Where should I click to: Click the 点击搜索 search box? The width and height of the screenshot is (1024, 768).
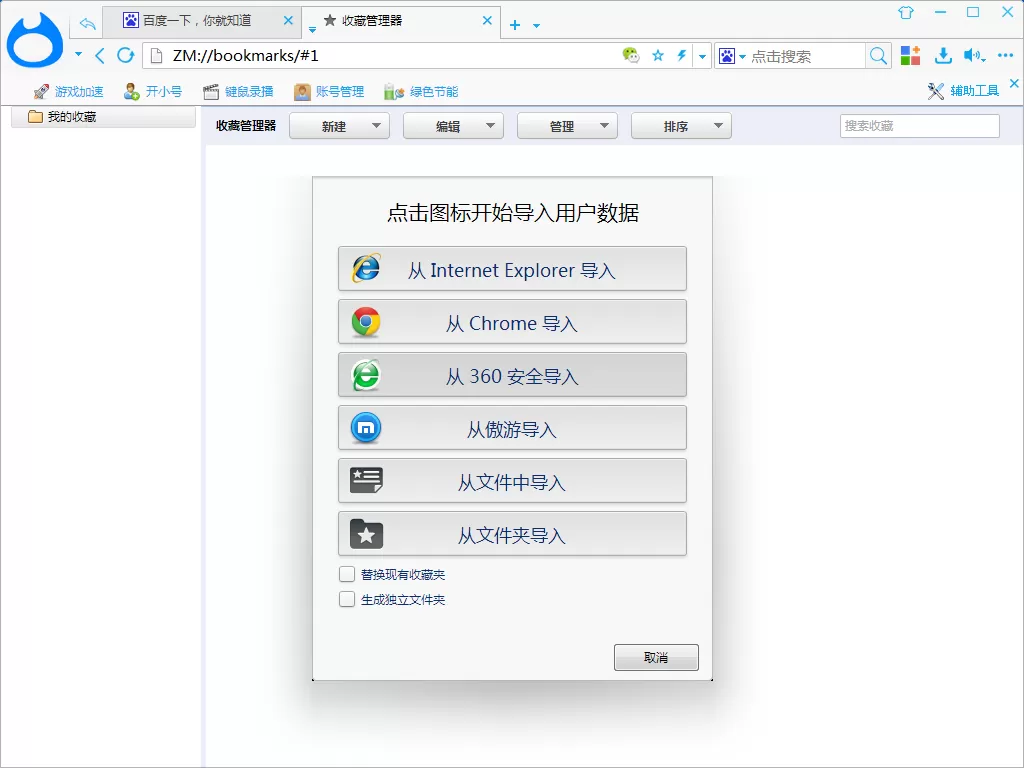point(807,56)
